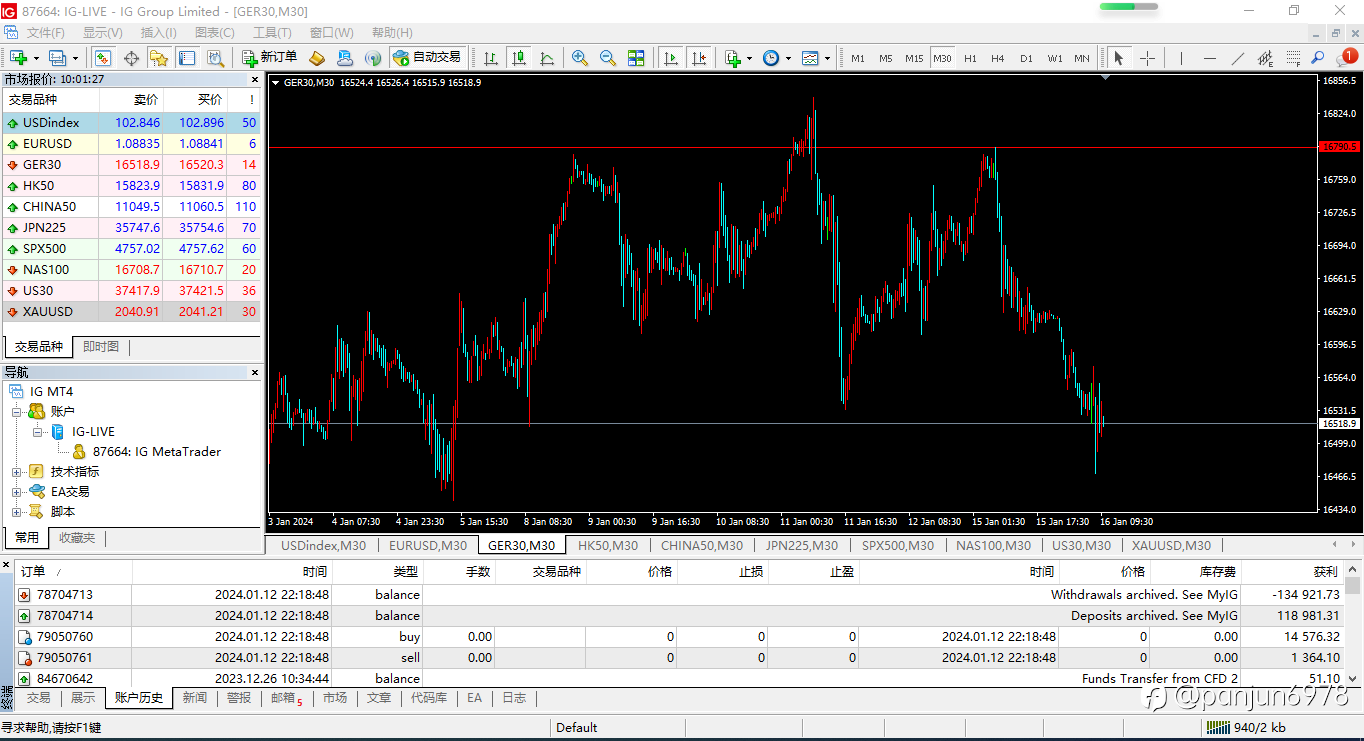
Task: Click the chart shift triangle marker
Action: 1106,76
